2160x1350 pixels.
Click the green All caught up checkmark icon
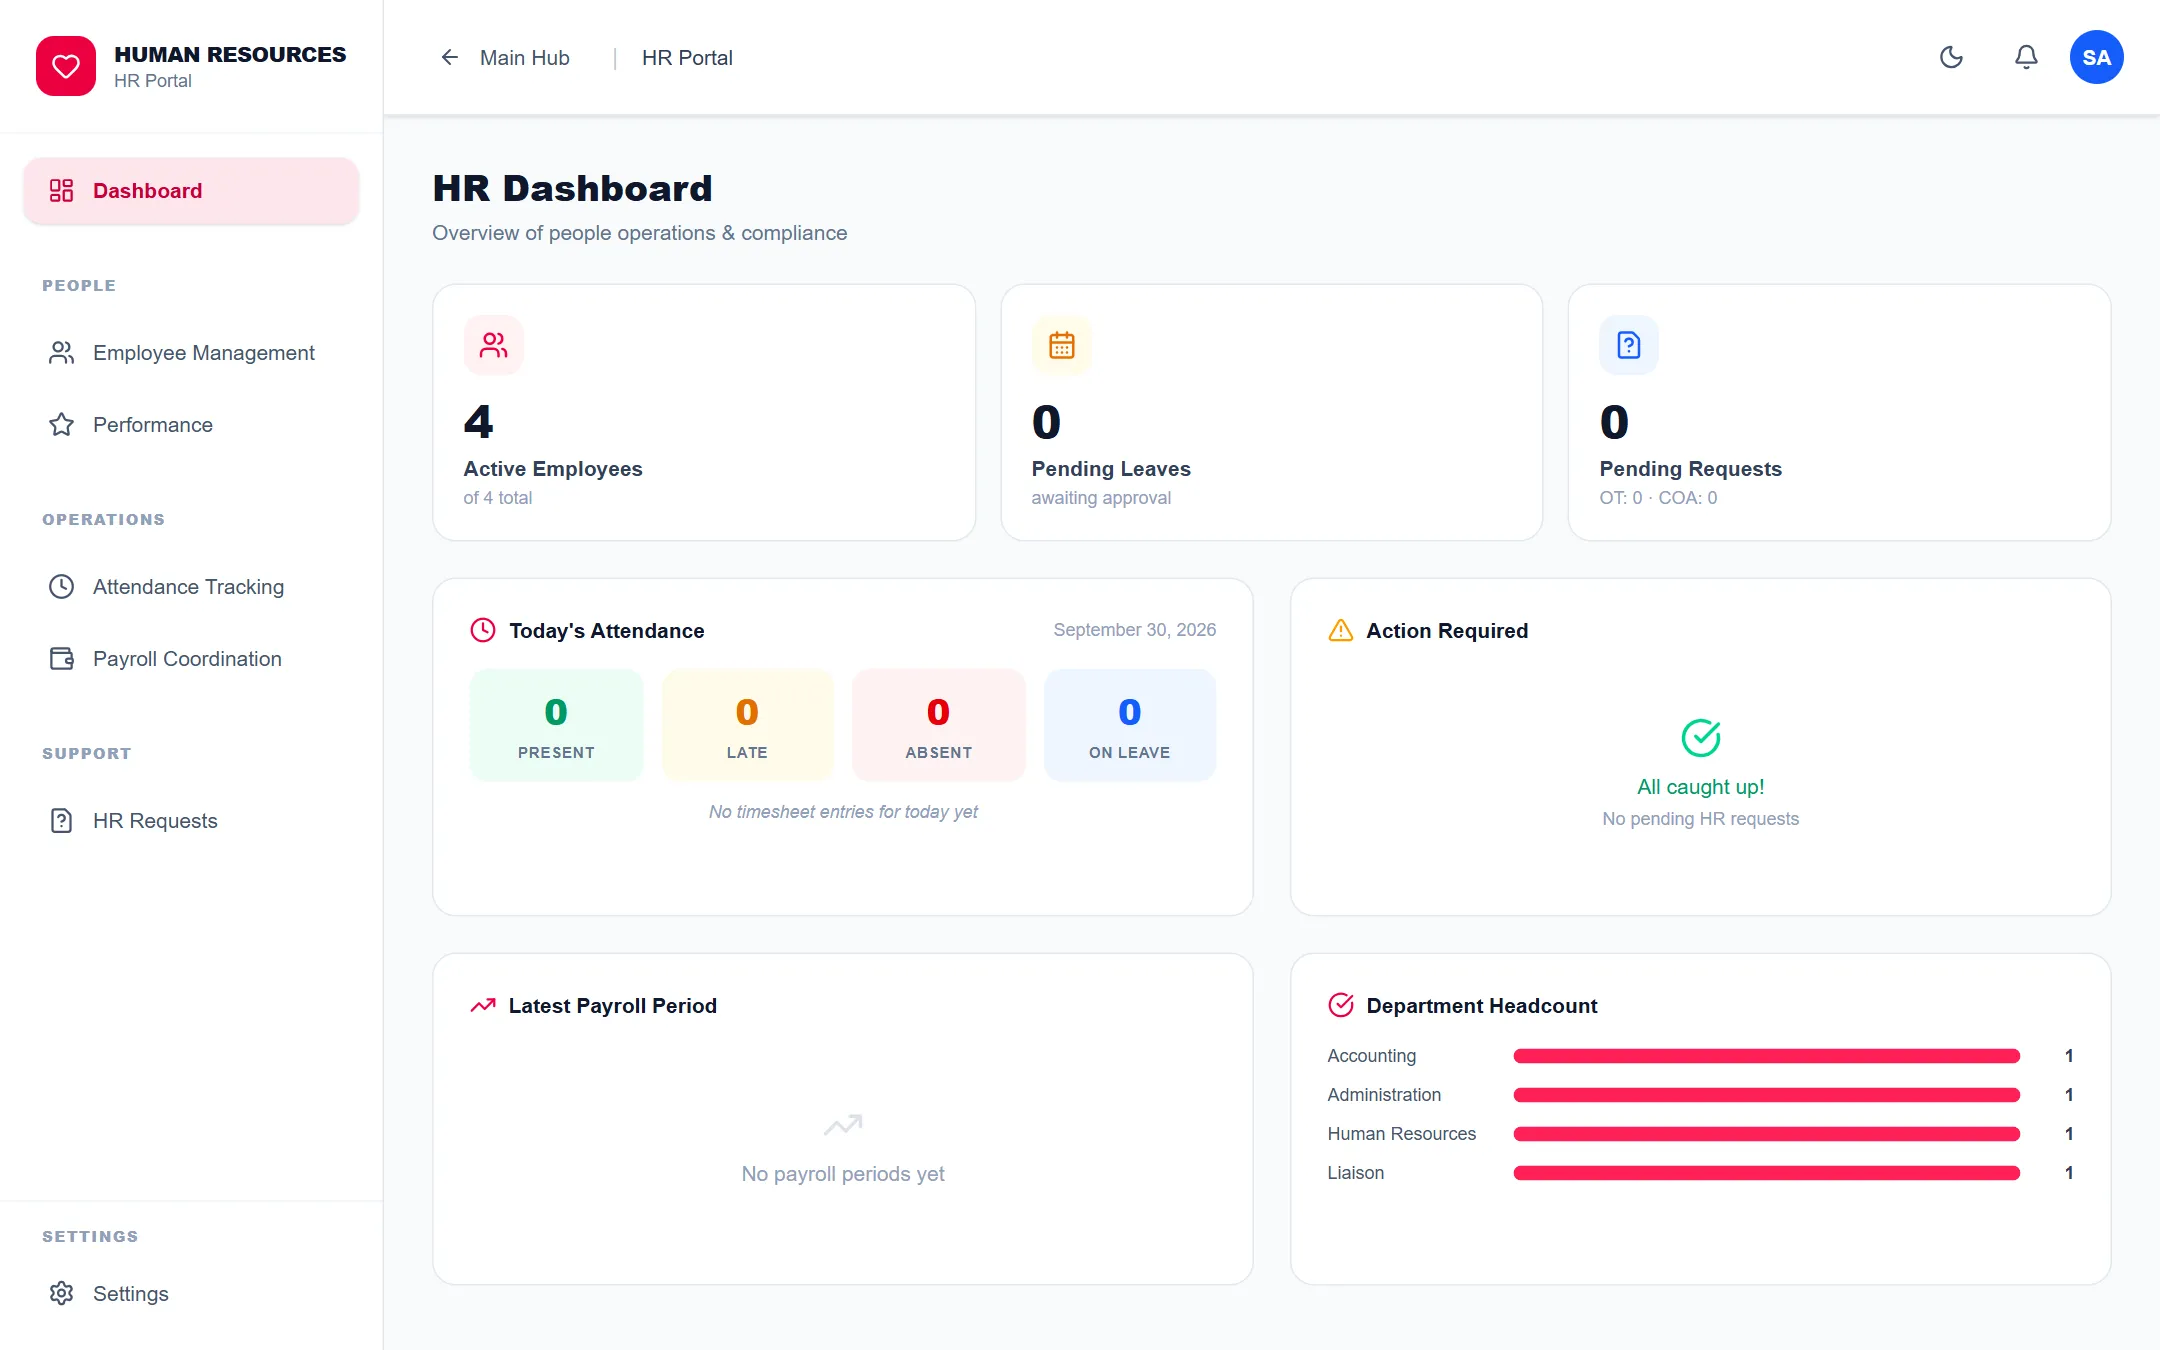point(1701,738)
